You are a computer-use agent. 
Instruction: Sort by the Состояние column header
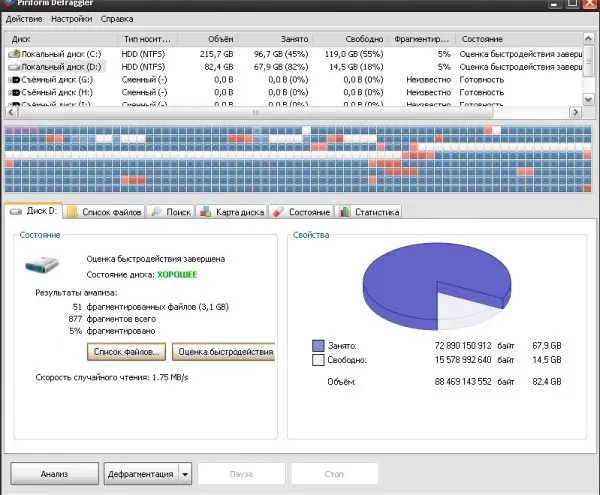pos(519,39)
